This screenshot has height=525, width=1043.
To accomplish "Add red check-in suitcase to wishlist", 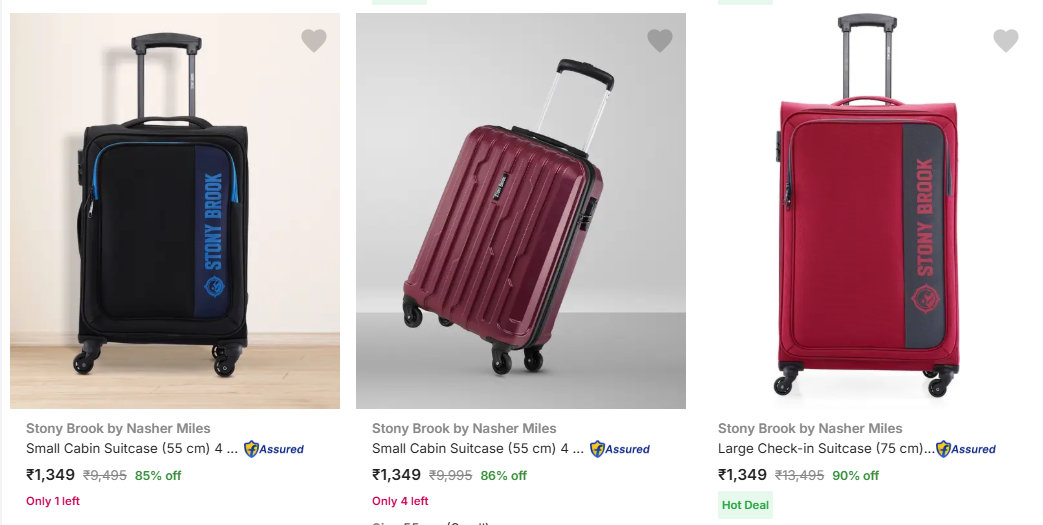I will click(1006, 41).
